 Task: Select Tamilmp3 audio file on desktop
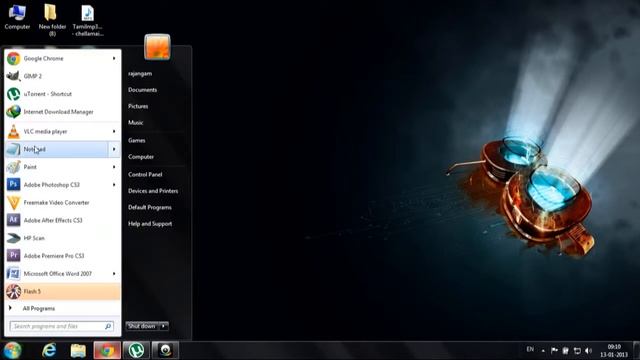point(88,20)
